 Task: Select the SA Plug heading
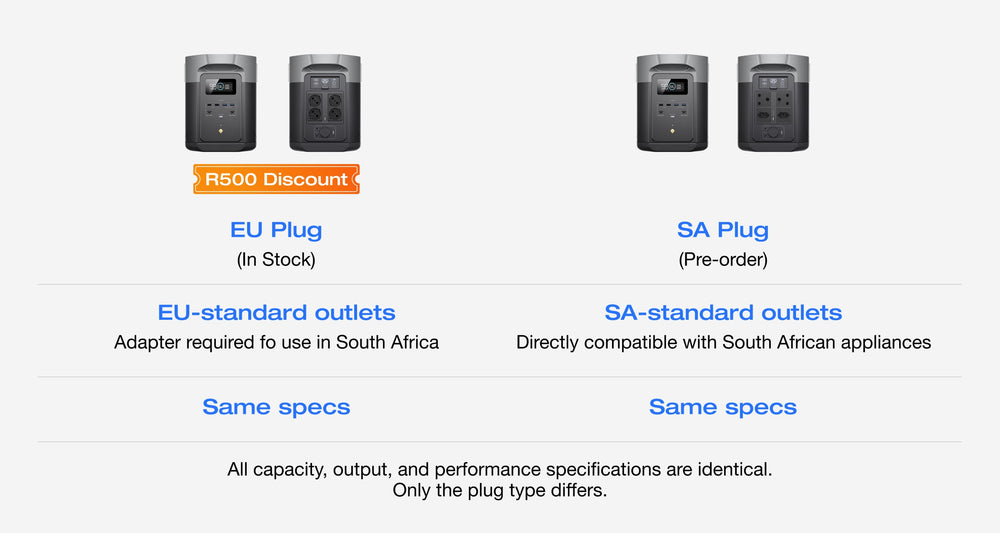click(x=723, y=230)
